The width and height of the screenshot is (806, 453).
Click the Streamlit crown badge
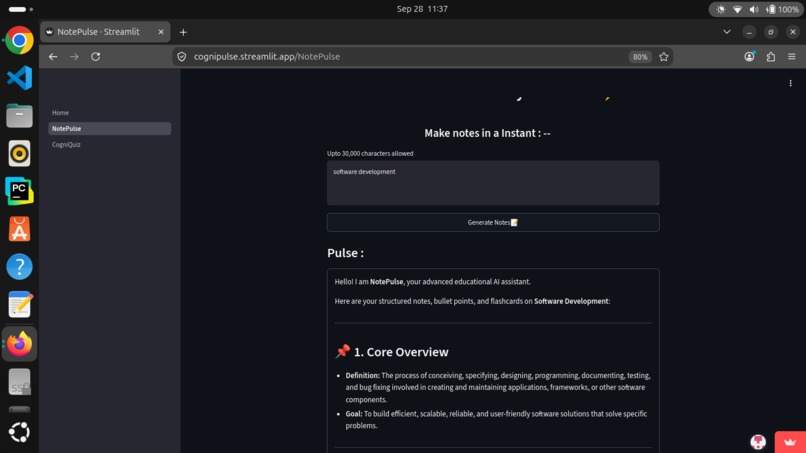790,442
